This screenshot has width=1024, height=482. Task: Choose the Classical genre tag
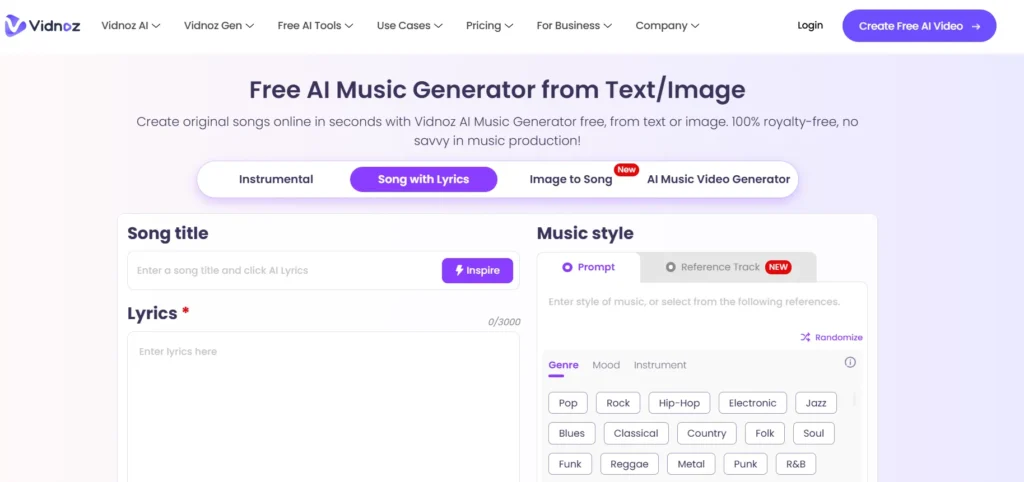pyautogui.click(x=636, y=433)
